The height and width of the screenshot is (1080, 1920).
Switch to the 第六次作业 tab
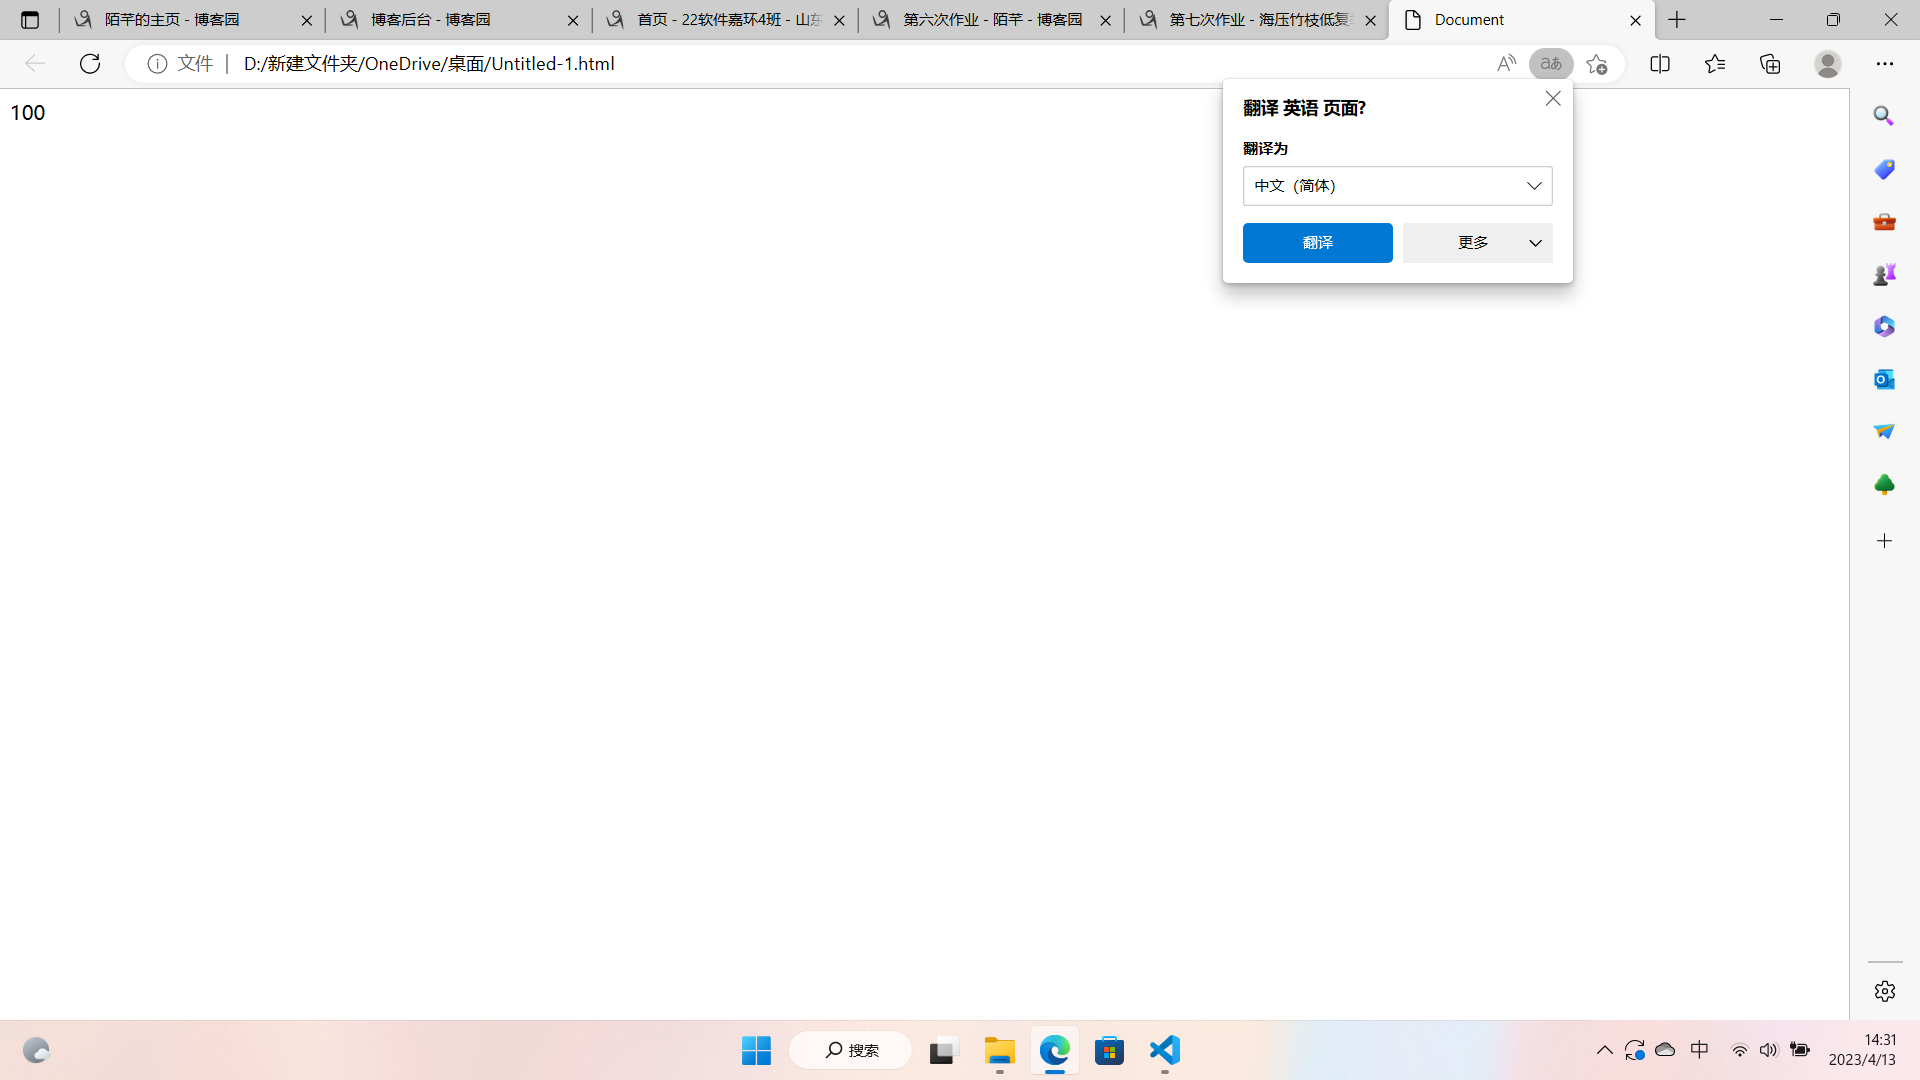992,20
